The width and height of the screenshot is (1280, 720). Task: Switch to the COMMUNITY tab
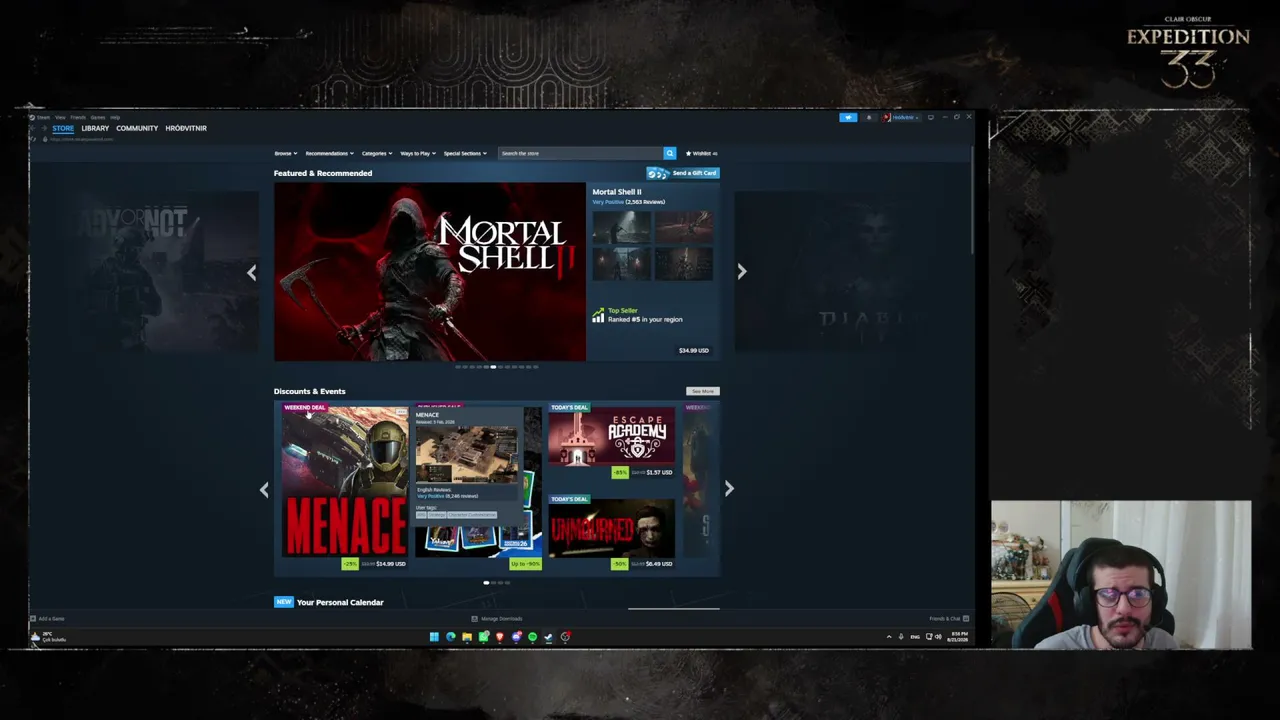[x=137, y=128]
